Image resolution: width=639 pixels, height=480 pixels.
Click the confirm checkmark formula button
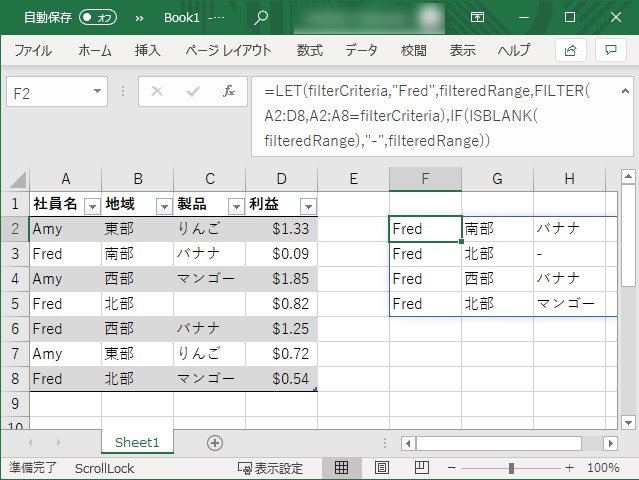[x=193, y=91]
